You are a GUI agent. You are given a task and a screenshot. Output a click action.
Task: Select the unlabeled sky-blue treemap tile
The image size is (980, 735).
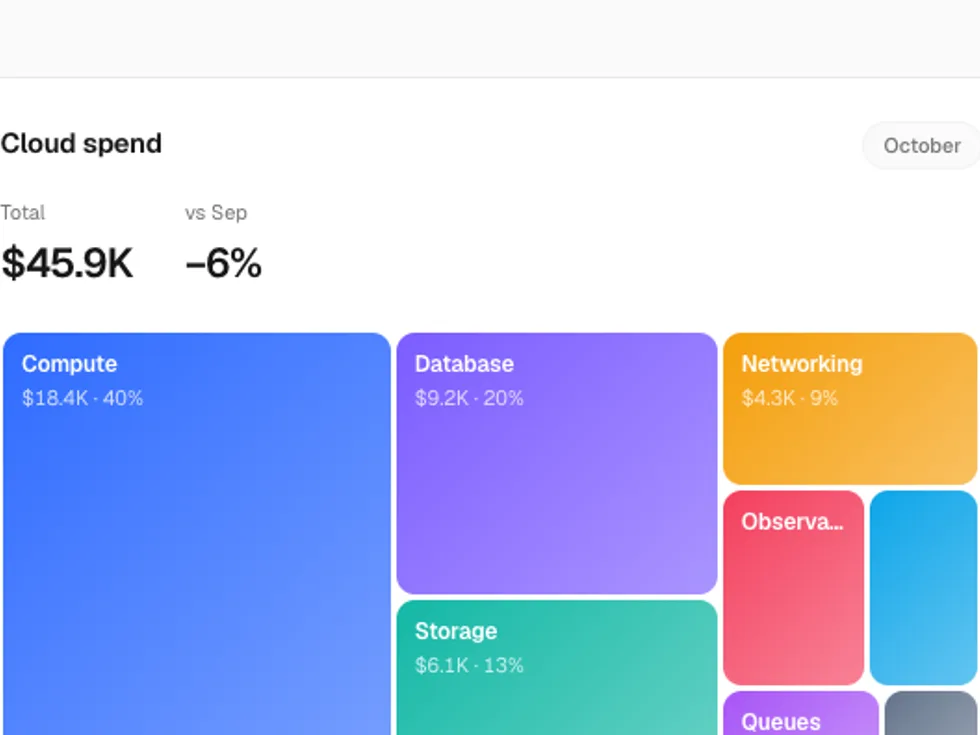(x=923, y=588)
